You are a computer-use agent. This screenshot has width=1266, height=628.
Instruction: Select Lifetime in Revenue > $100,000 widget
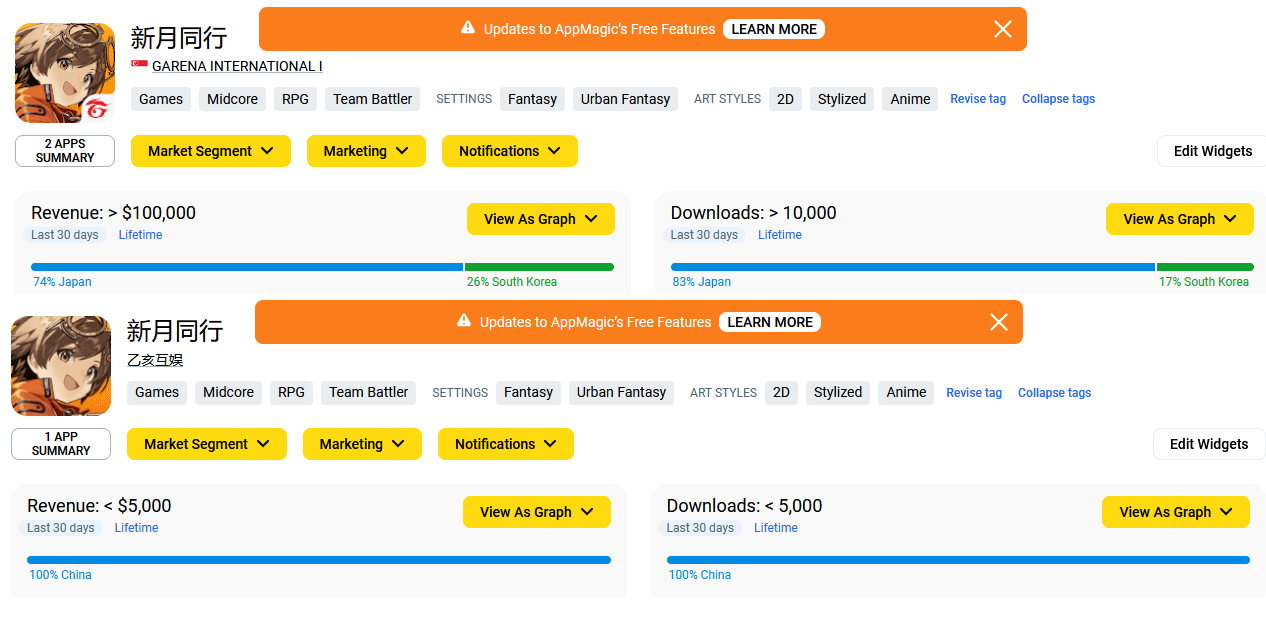pyautogui.click(x=140, y=235)
